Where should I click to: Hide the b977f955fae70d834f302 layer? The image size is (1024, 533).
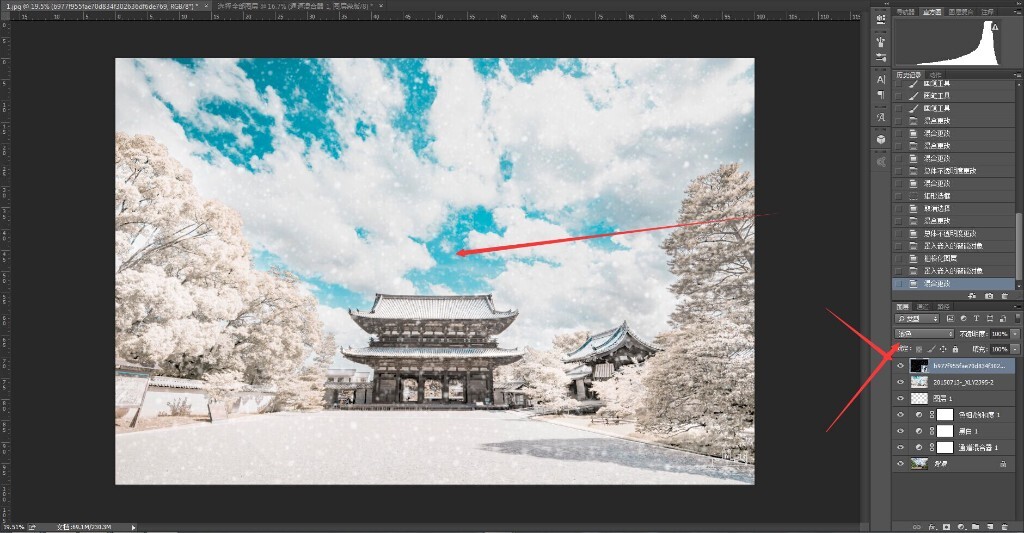pyautogui.click(x=901, y=366)
